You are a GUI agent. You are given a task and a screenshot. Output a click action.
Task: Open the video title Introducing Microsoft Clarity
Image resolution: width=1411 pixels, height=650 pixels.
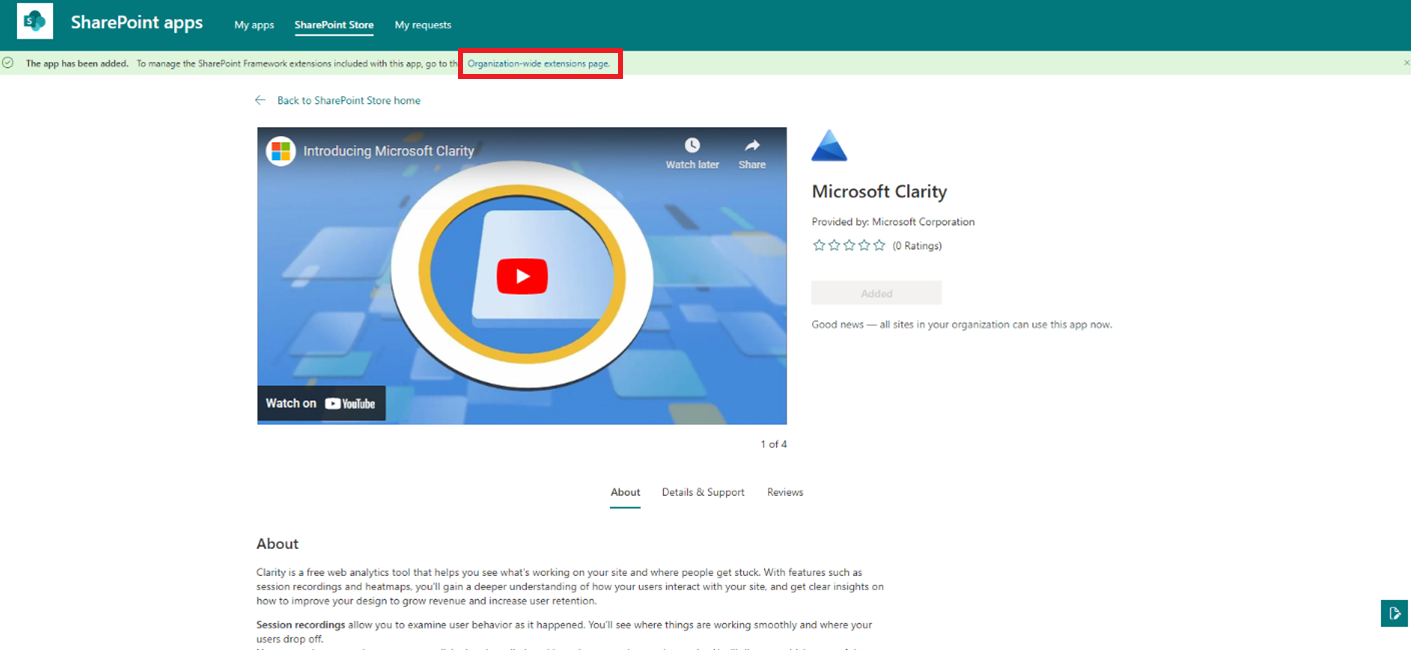point(388,151)
